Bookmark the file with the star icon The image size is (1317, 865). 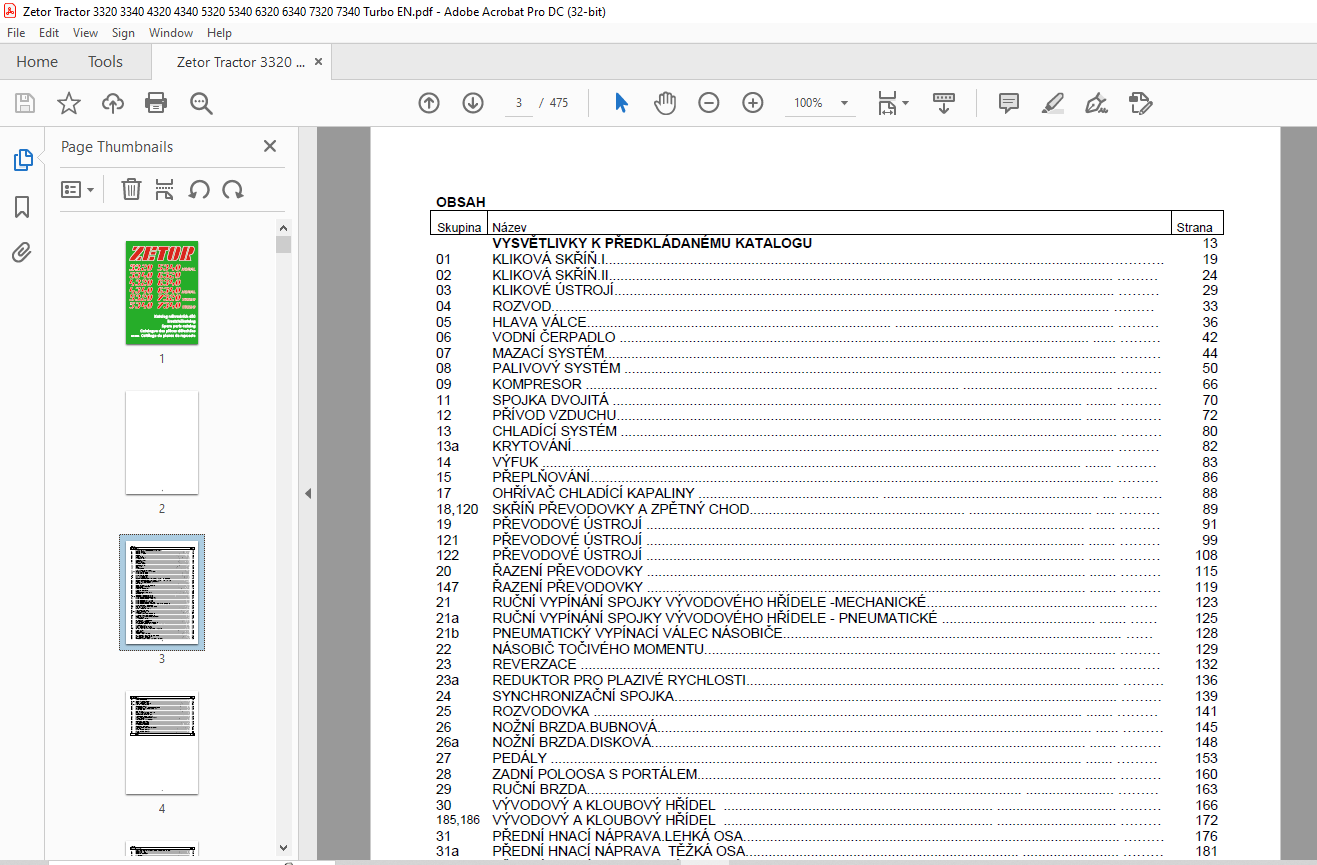(68, 103)
